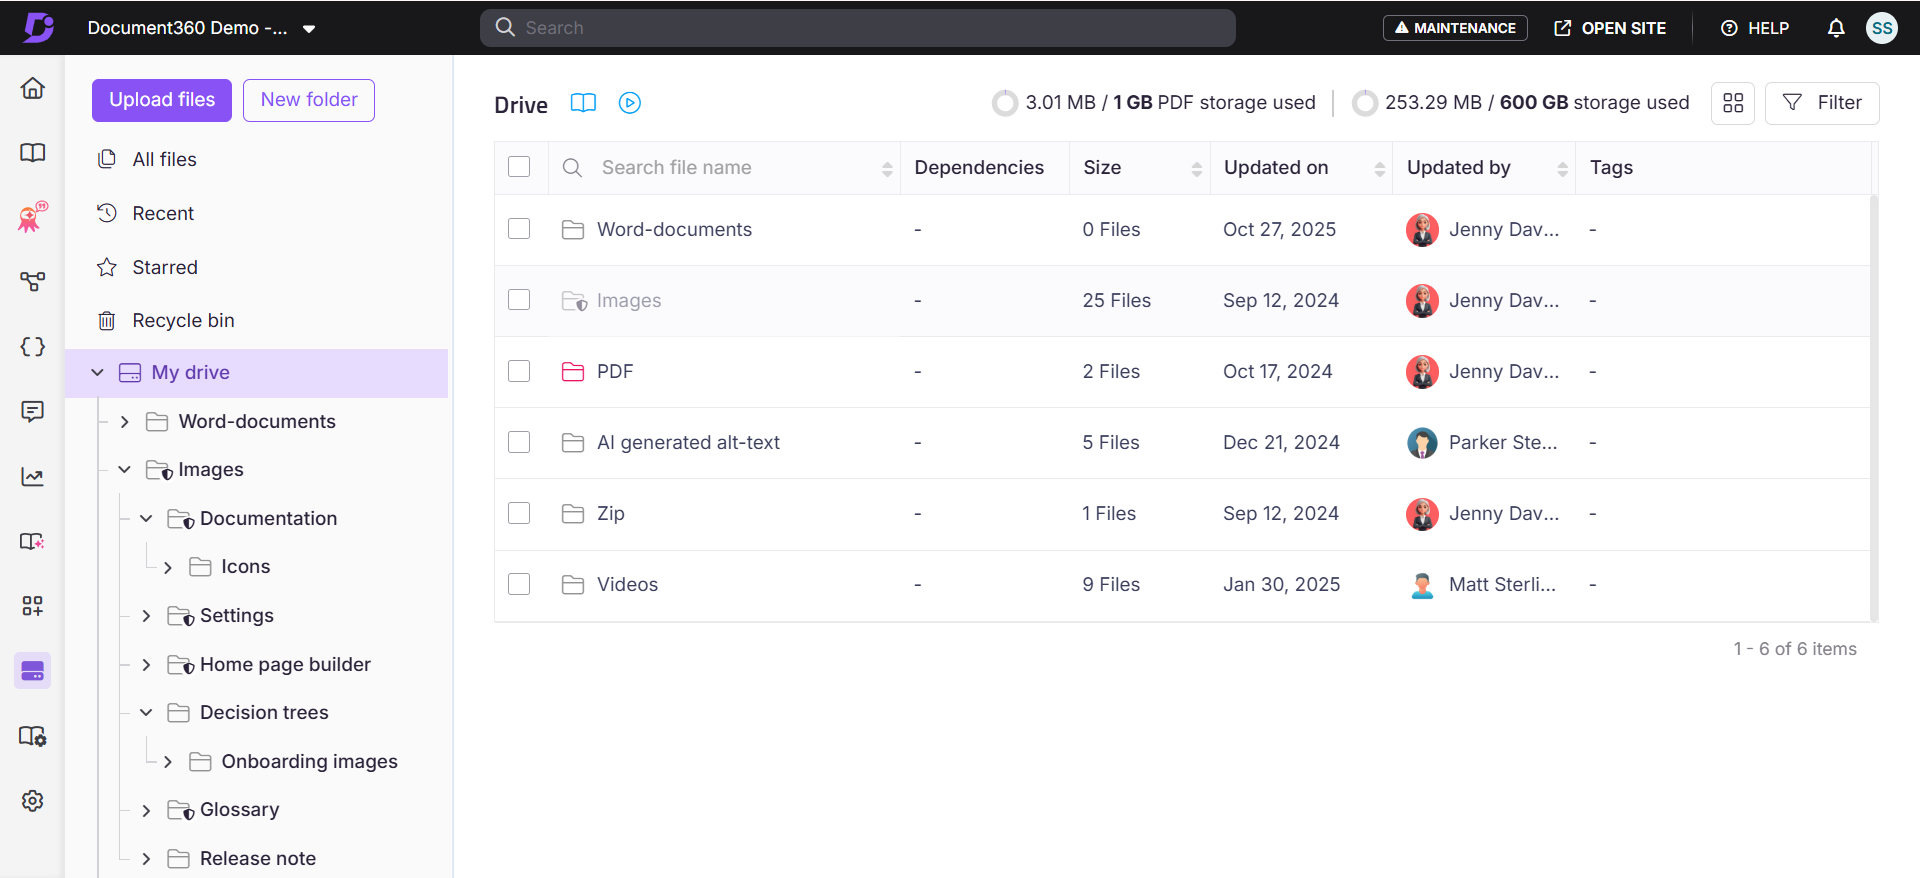The width and height of the screenshot is (1920, 878).
Task: Toggle the select-all checkbox in header
Action: (519, 167)
